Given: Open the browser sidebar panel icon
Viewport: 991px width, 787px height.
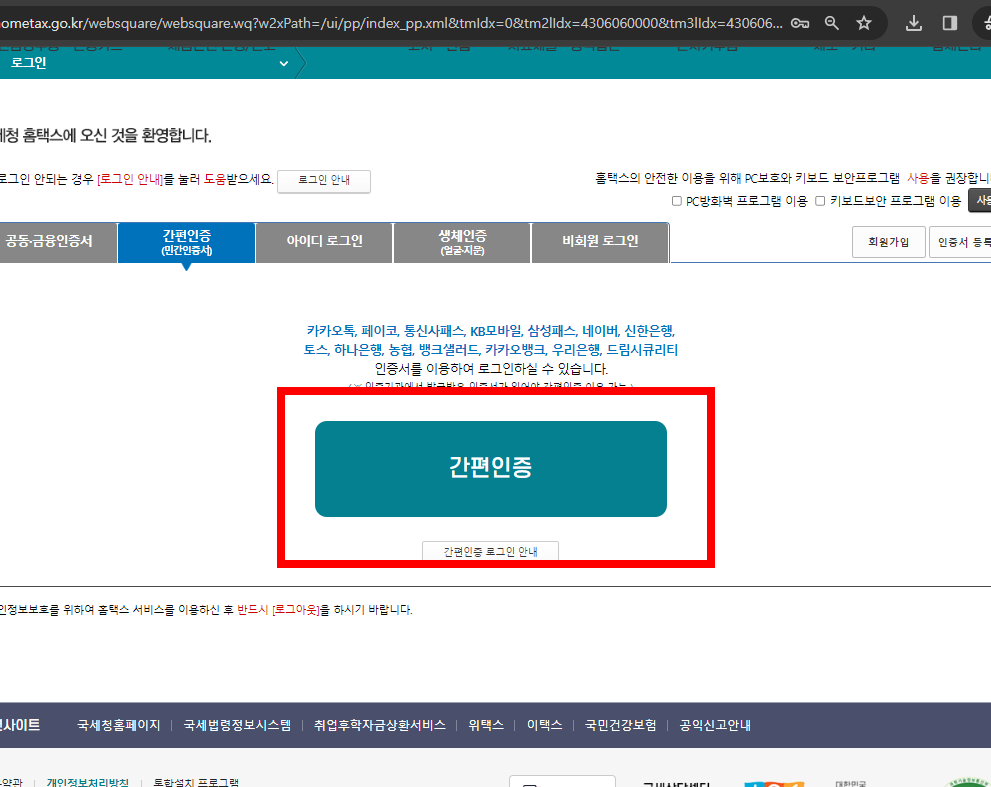Looking at the screenshot, I should tap(950, 21).
